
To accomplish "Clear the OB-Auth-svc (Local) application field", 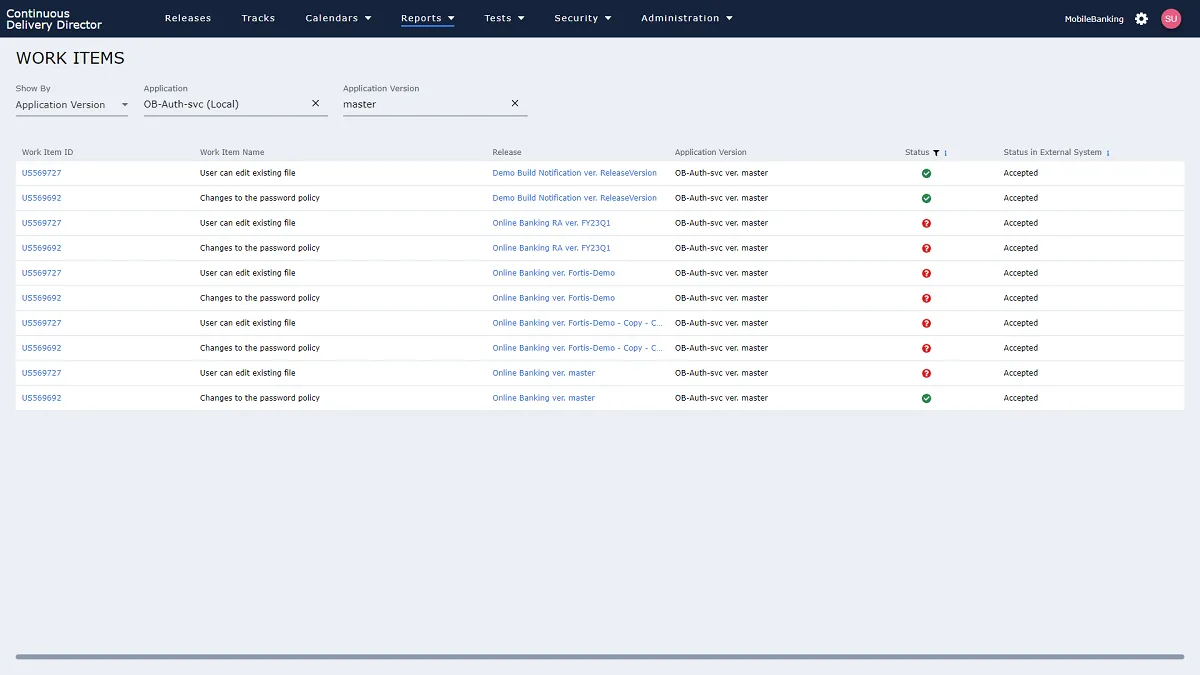I will click(316, 103).
